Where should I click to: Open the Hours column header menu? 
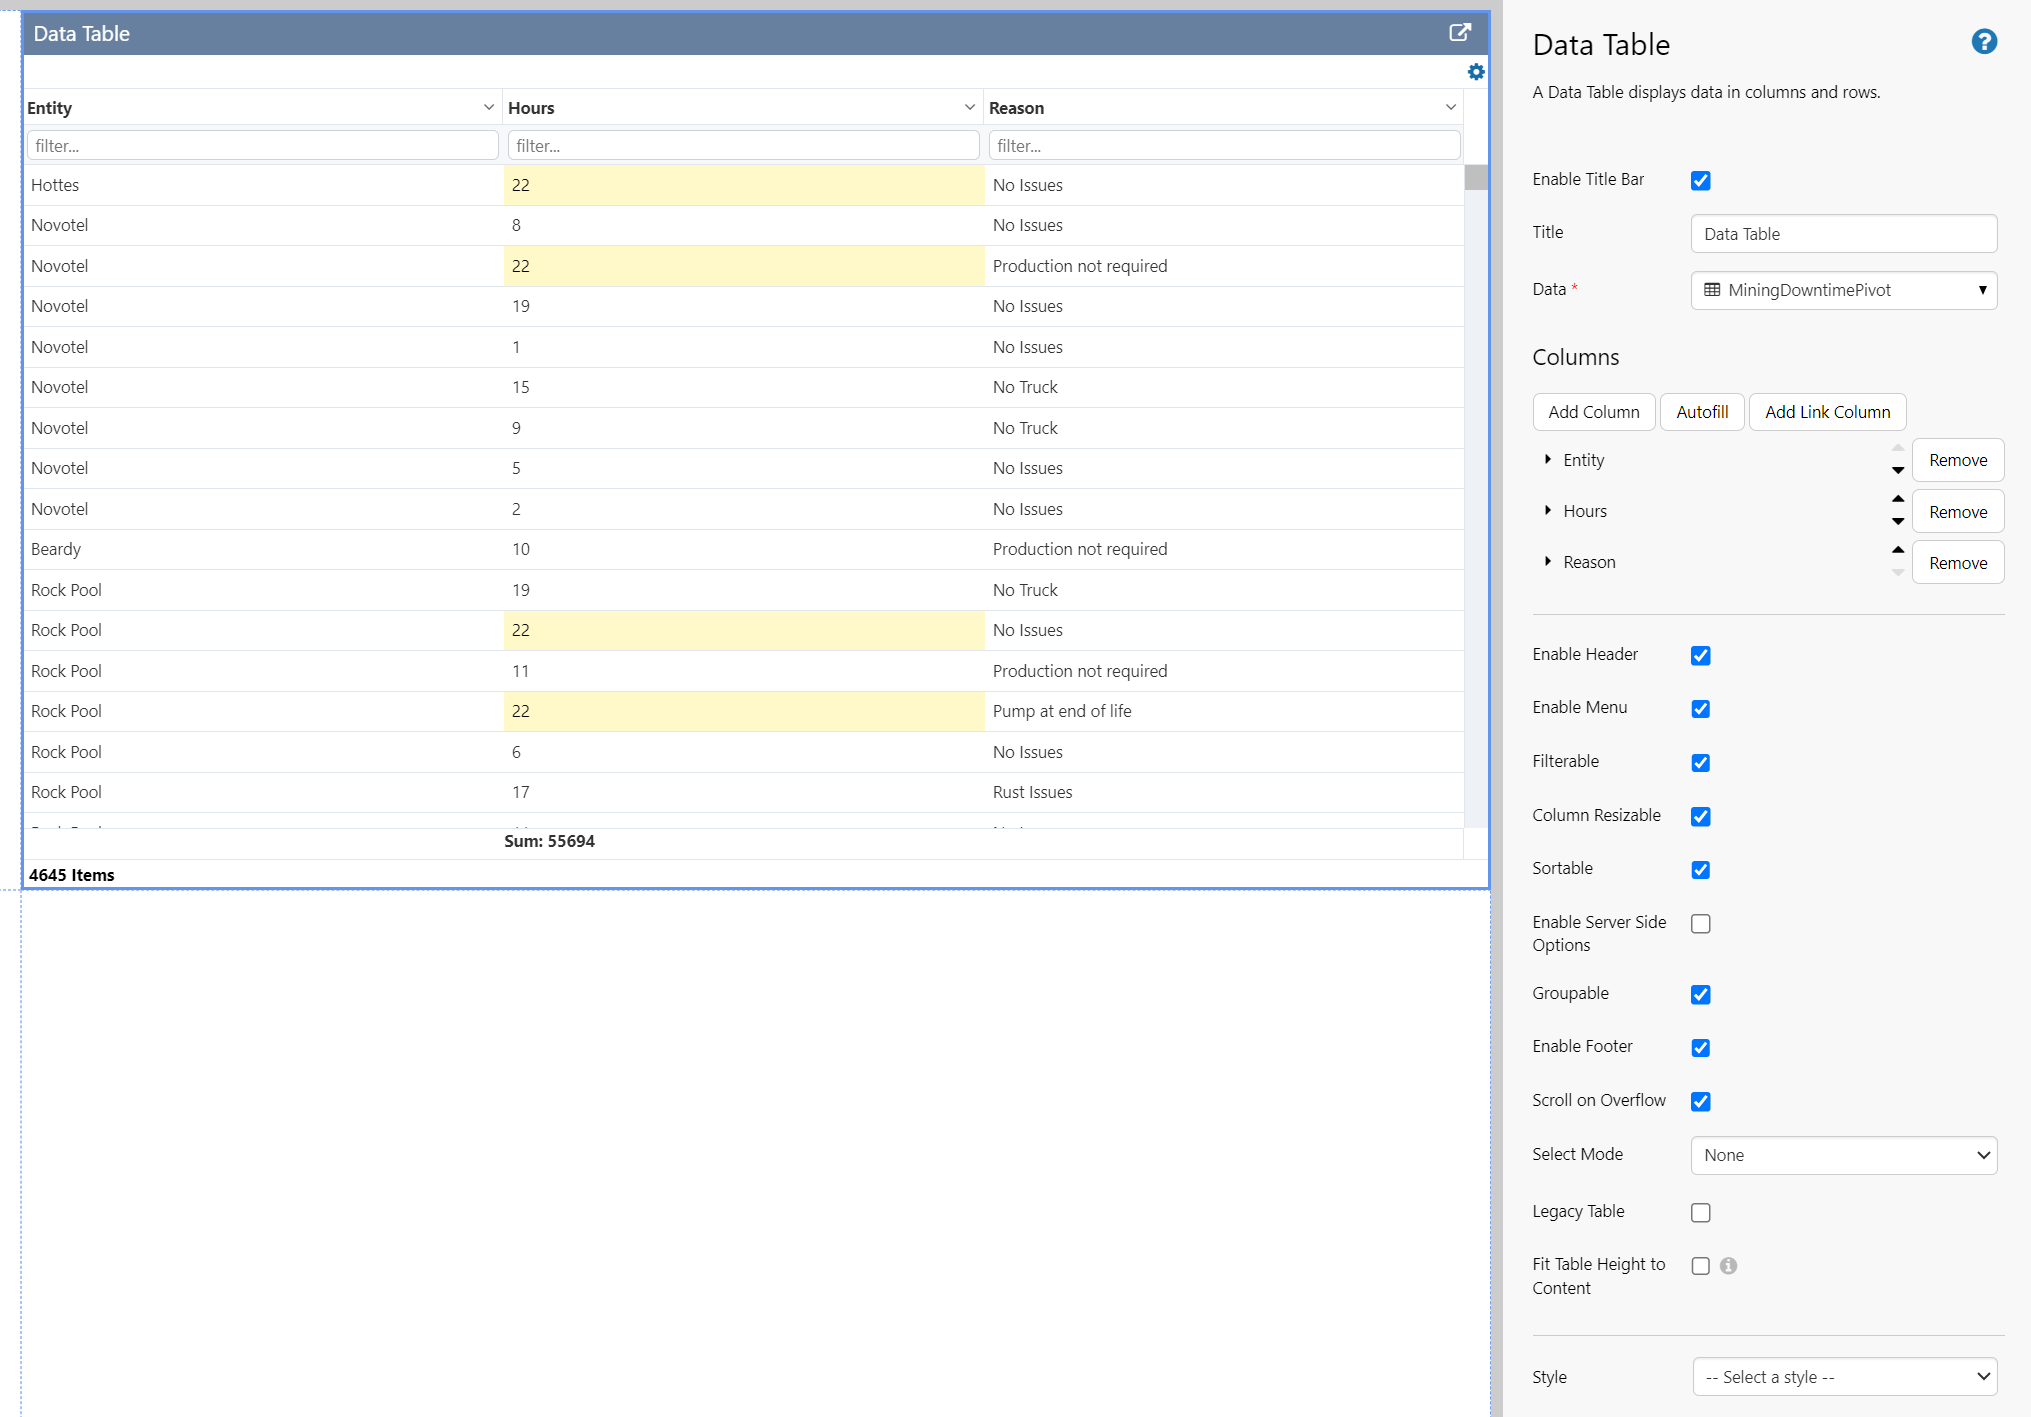click(968, 106)
